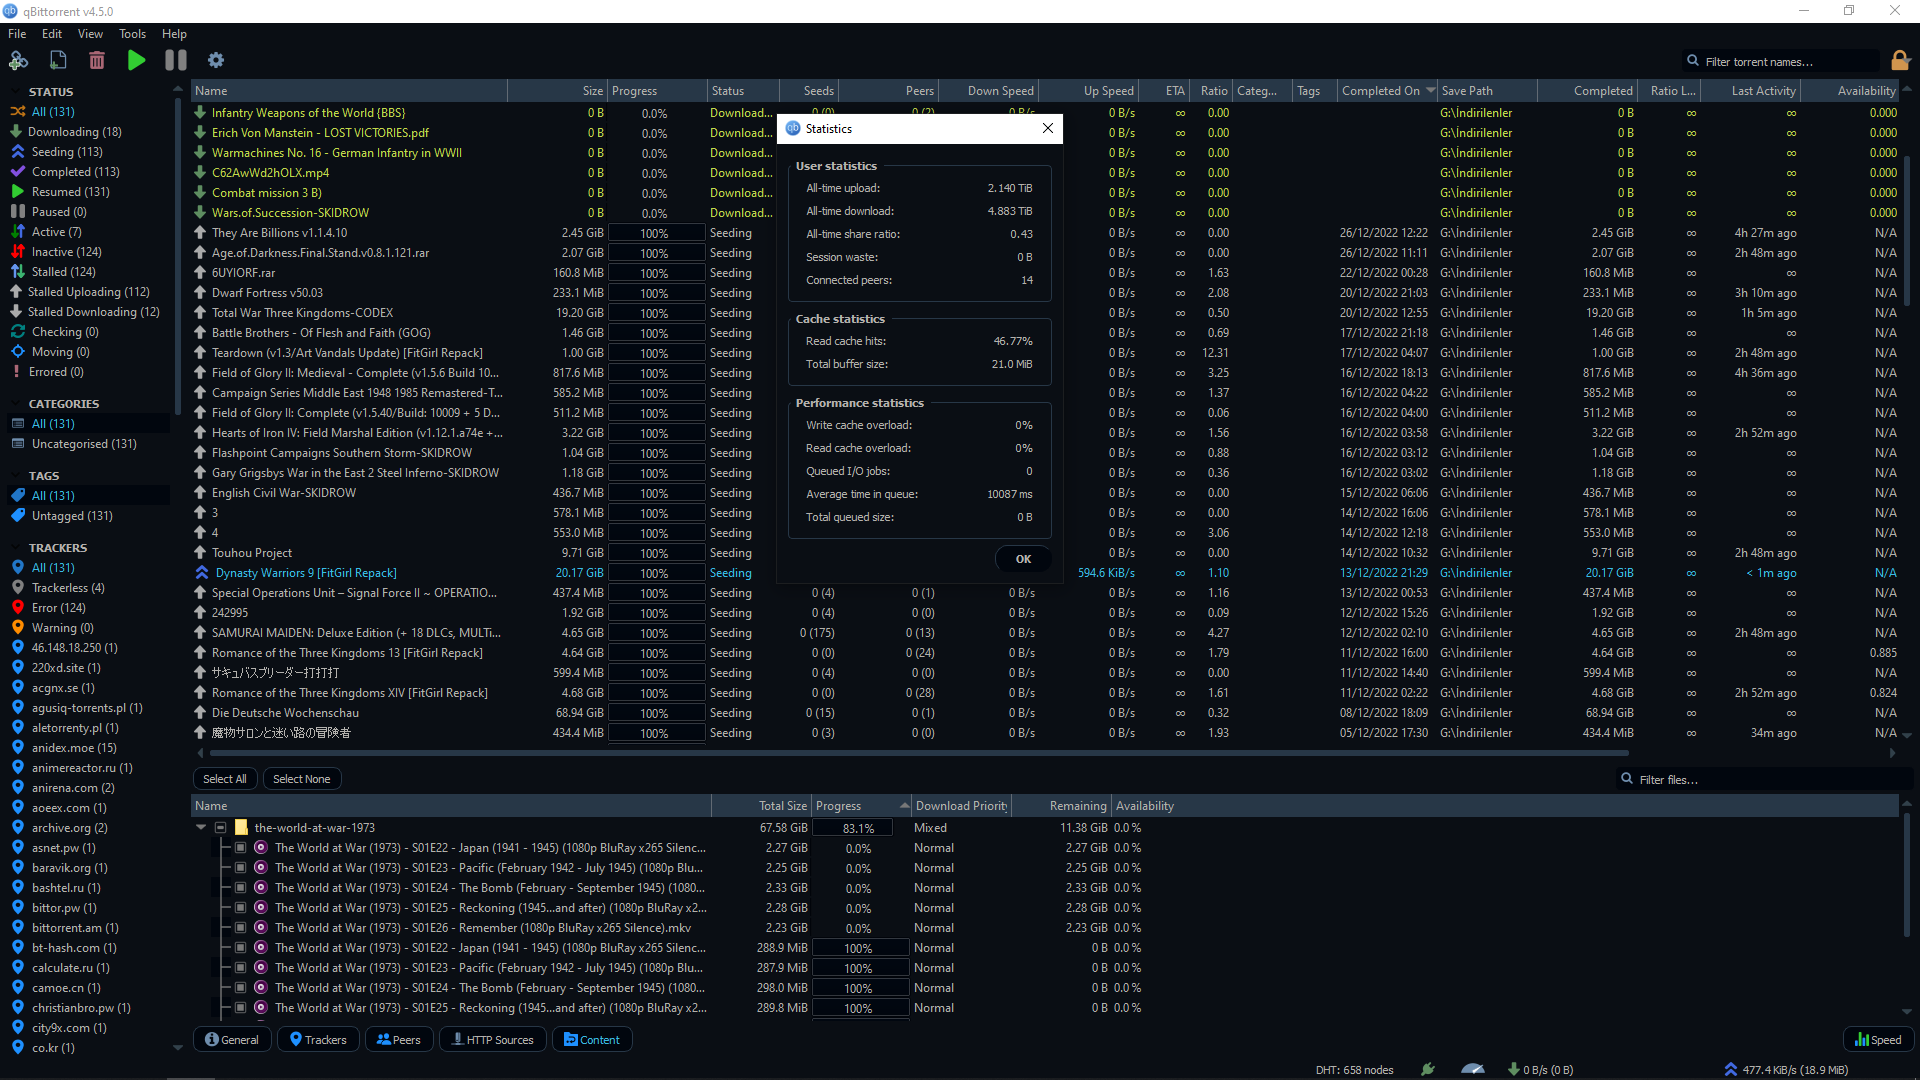Image resolution: width=1920 pixels, height=1080 pixels.
Task: Open the Help menu
Action: [x=174, y=34]
